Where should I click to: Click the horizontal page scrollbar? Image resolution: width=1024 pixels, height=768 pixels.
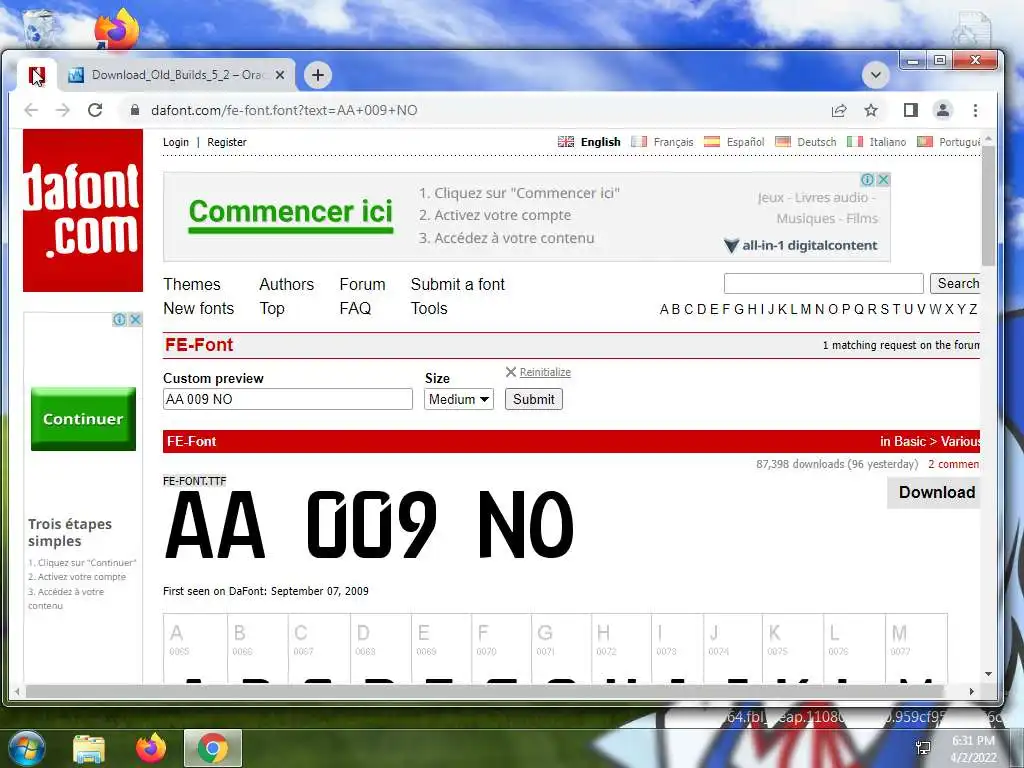(483, 691)
